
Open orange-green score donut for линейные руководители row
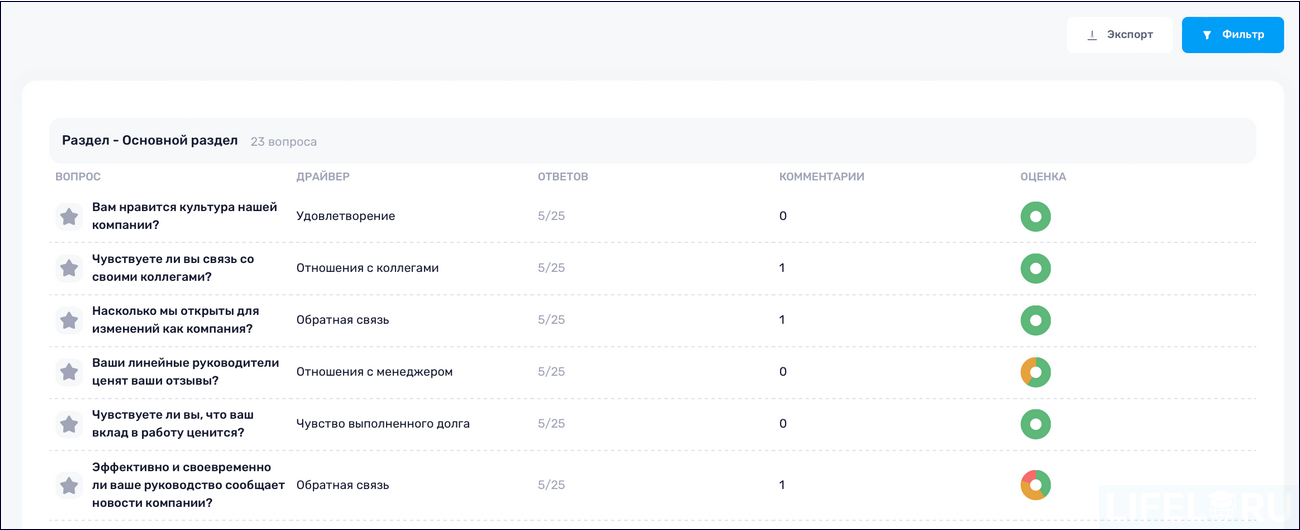click(x=1036, y=372)
